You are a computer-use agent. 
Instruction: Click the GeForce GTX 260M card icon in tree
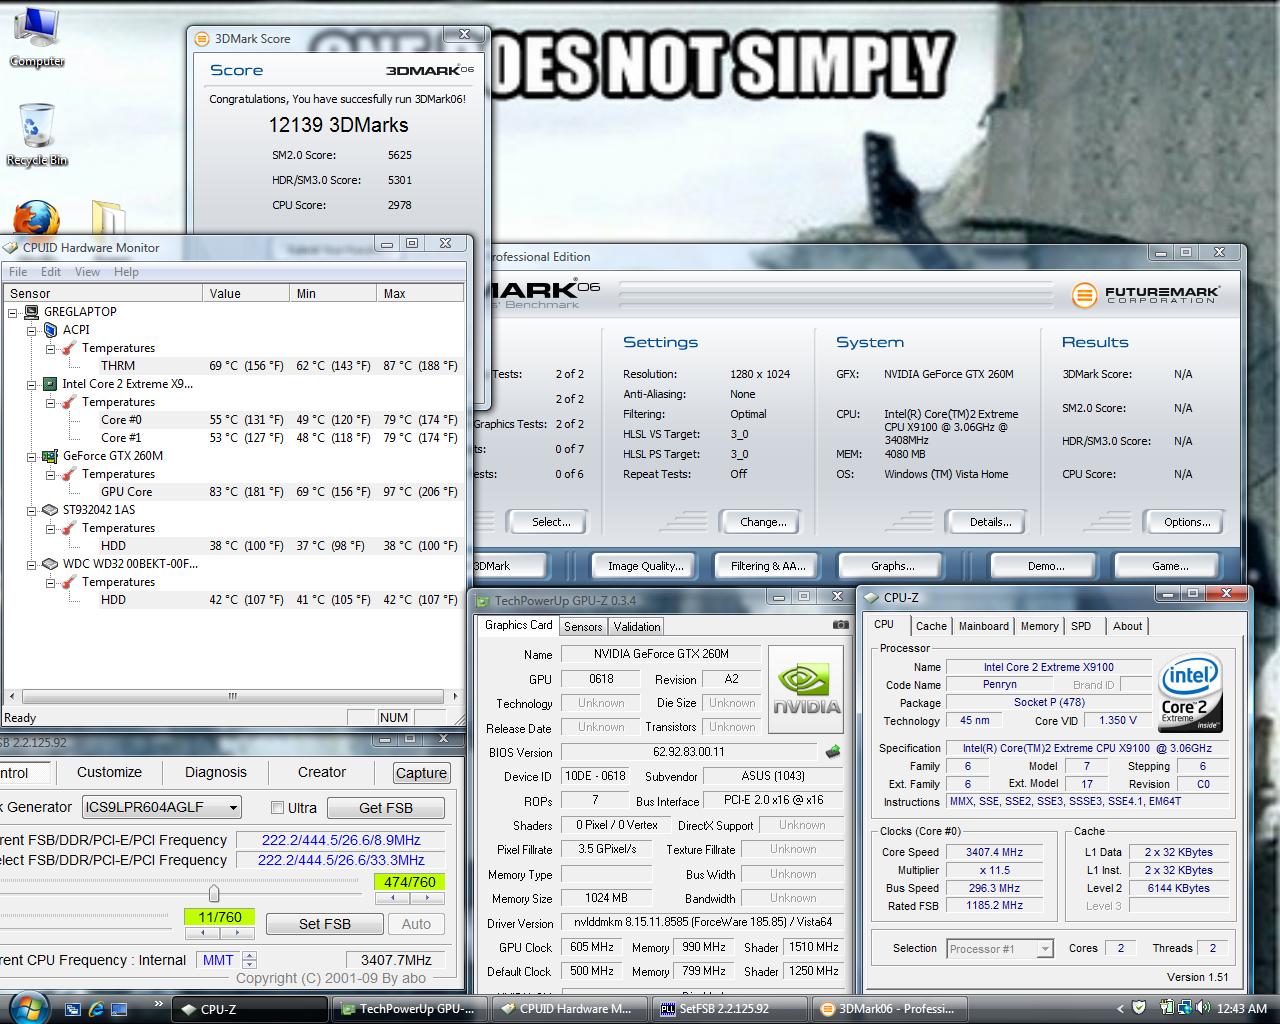[49, 456]
